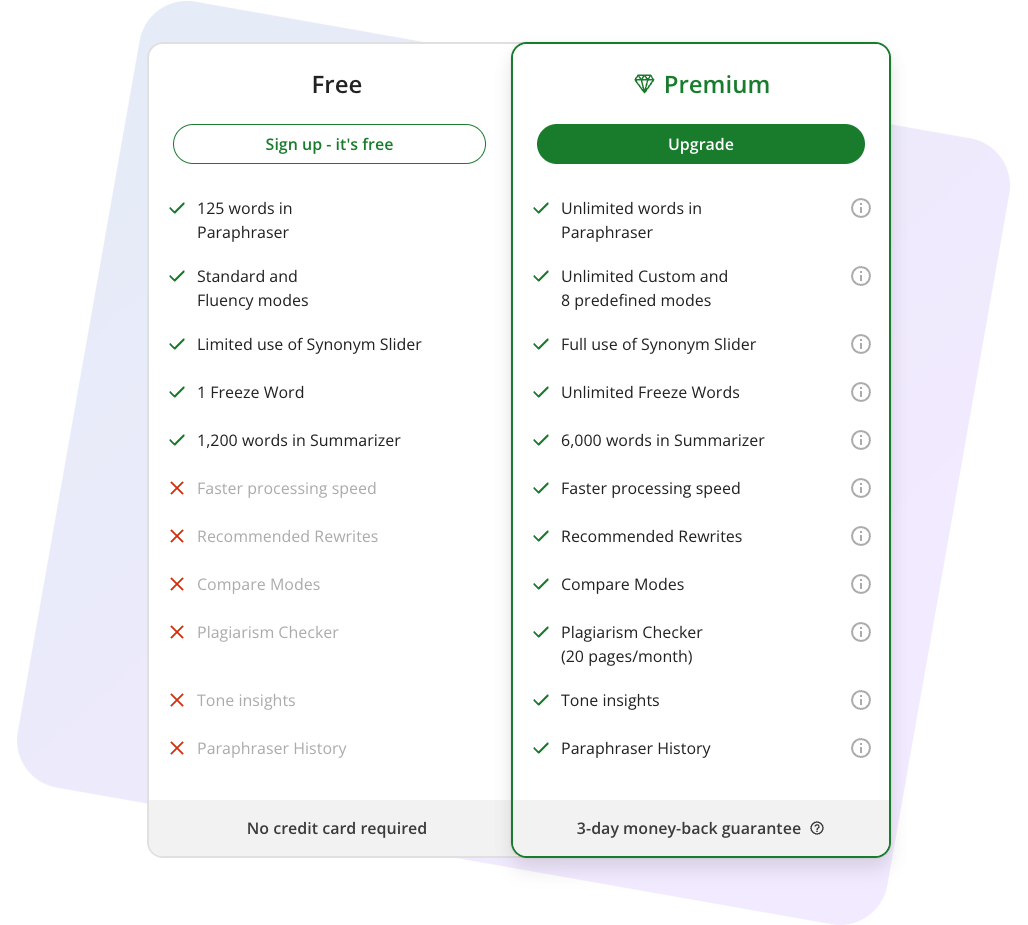The height and width of the screenshot is (925, 1028).
Task: Click the checkmark next to 125 words in Paraphraser
Action: click(178, 208)
